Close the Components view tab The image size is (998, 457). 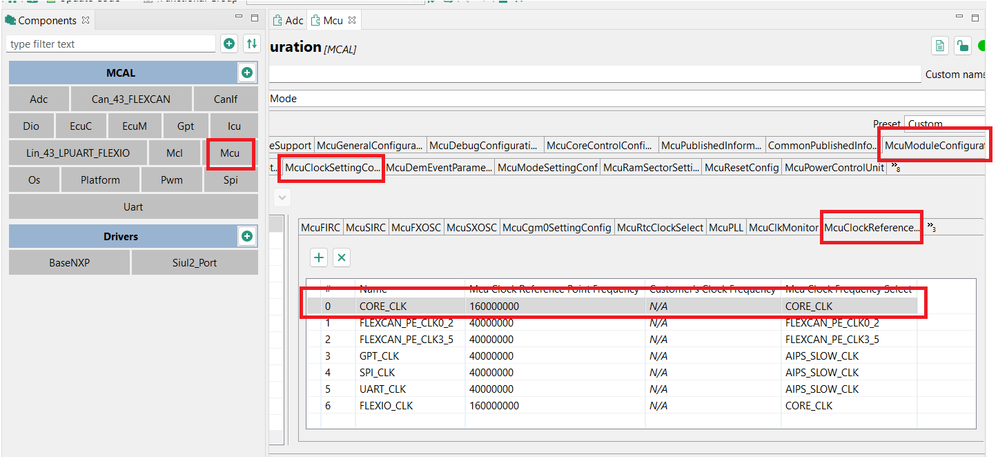tap(85, 20)
